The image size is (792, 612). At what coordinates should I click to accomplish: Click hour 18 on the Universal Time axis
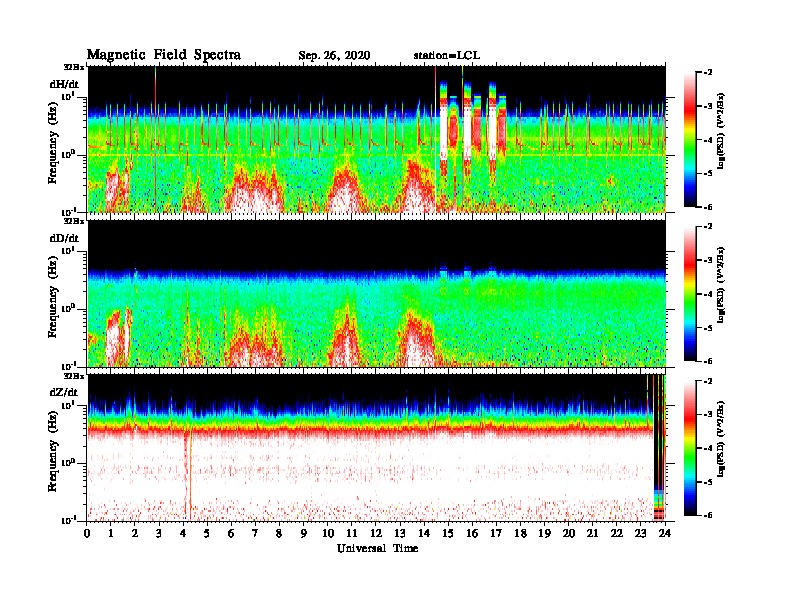[x=521, y=534]
